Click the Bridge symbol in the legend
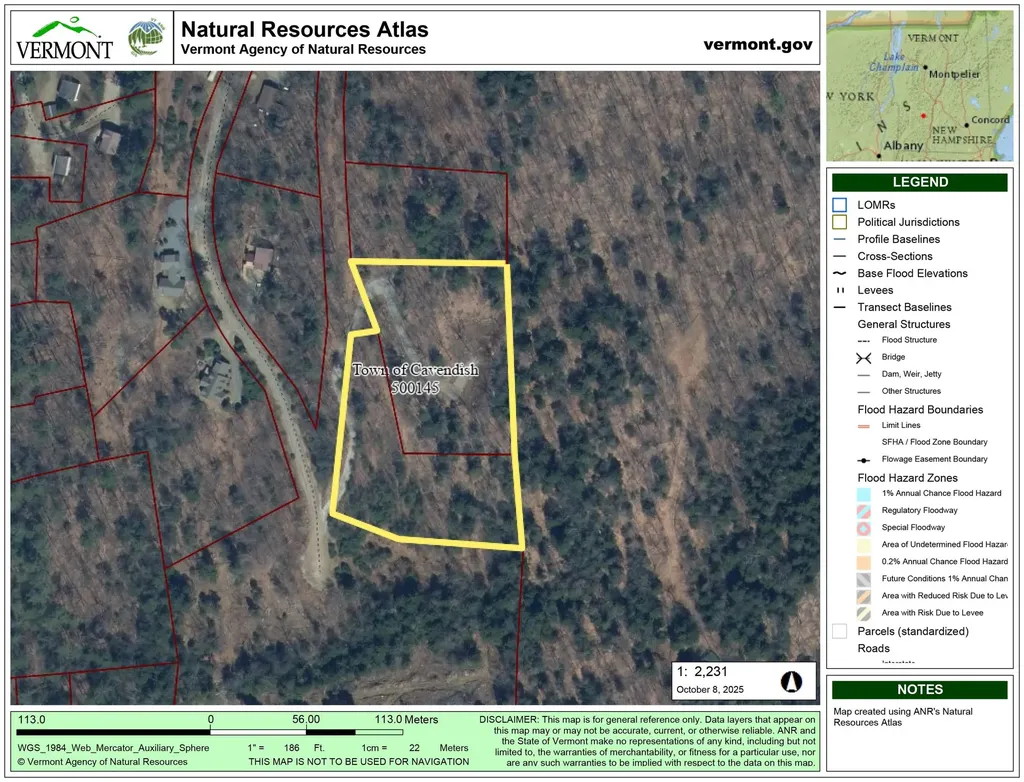Viewport: 1024px width, 782px height. [863, 357]
